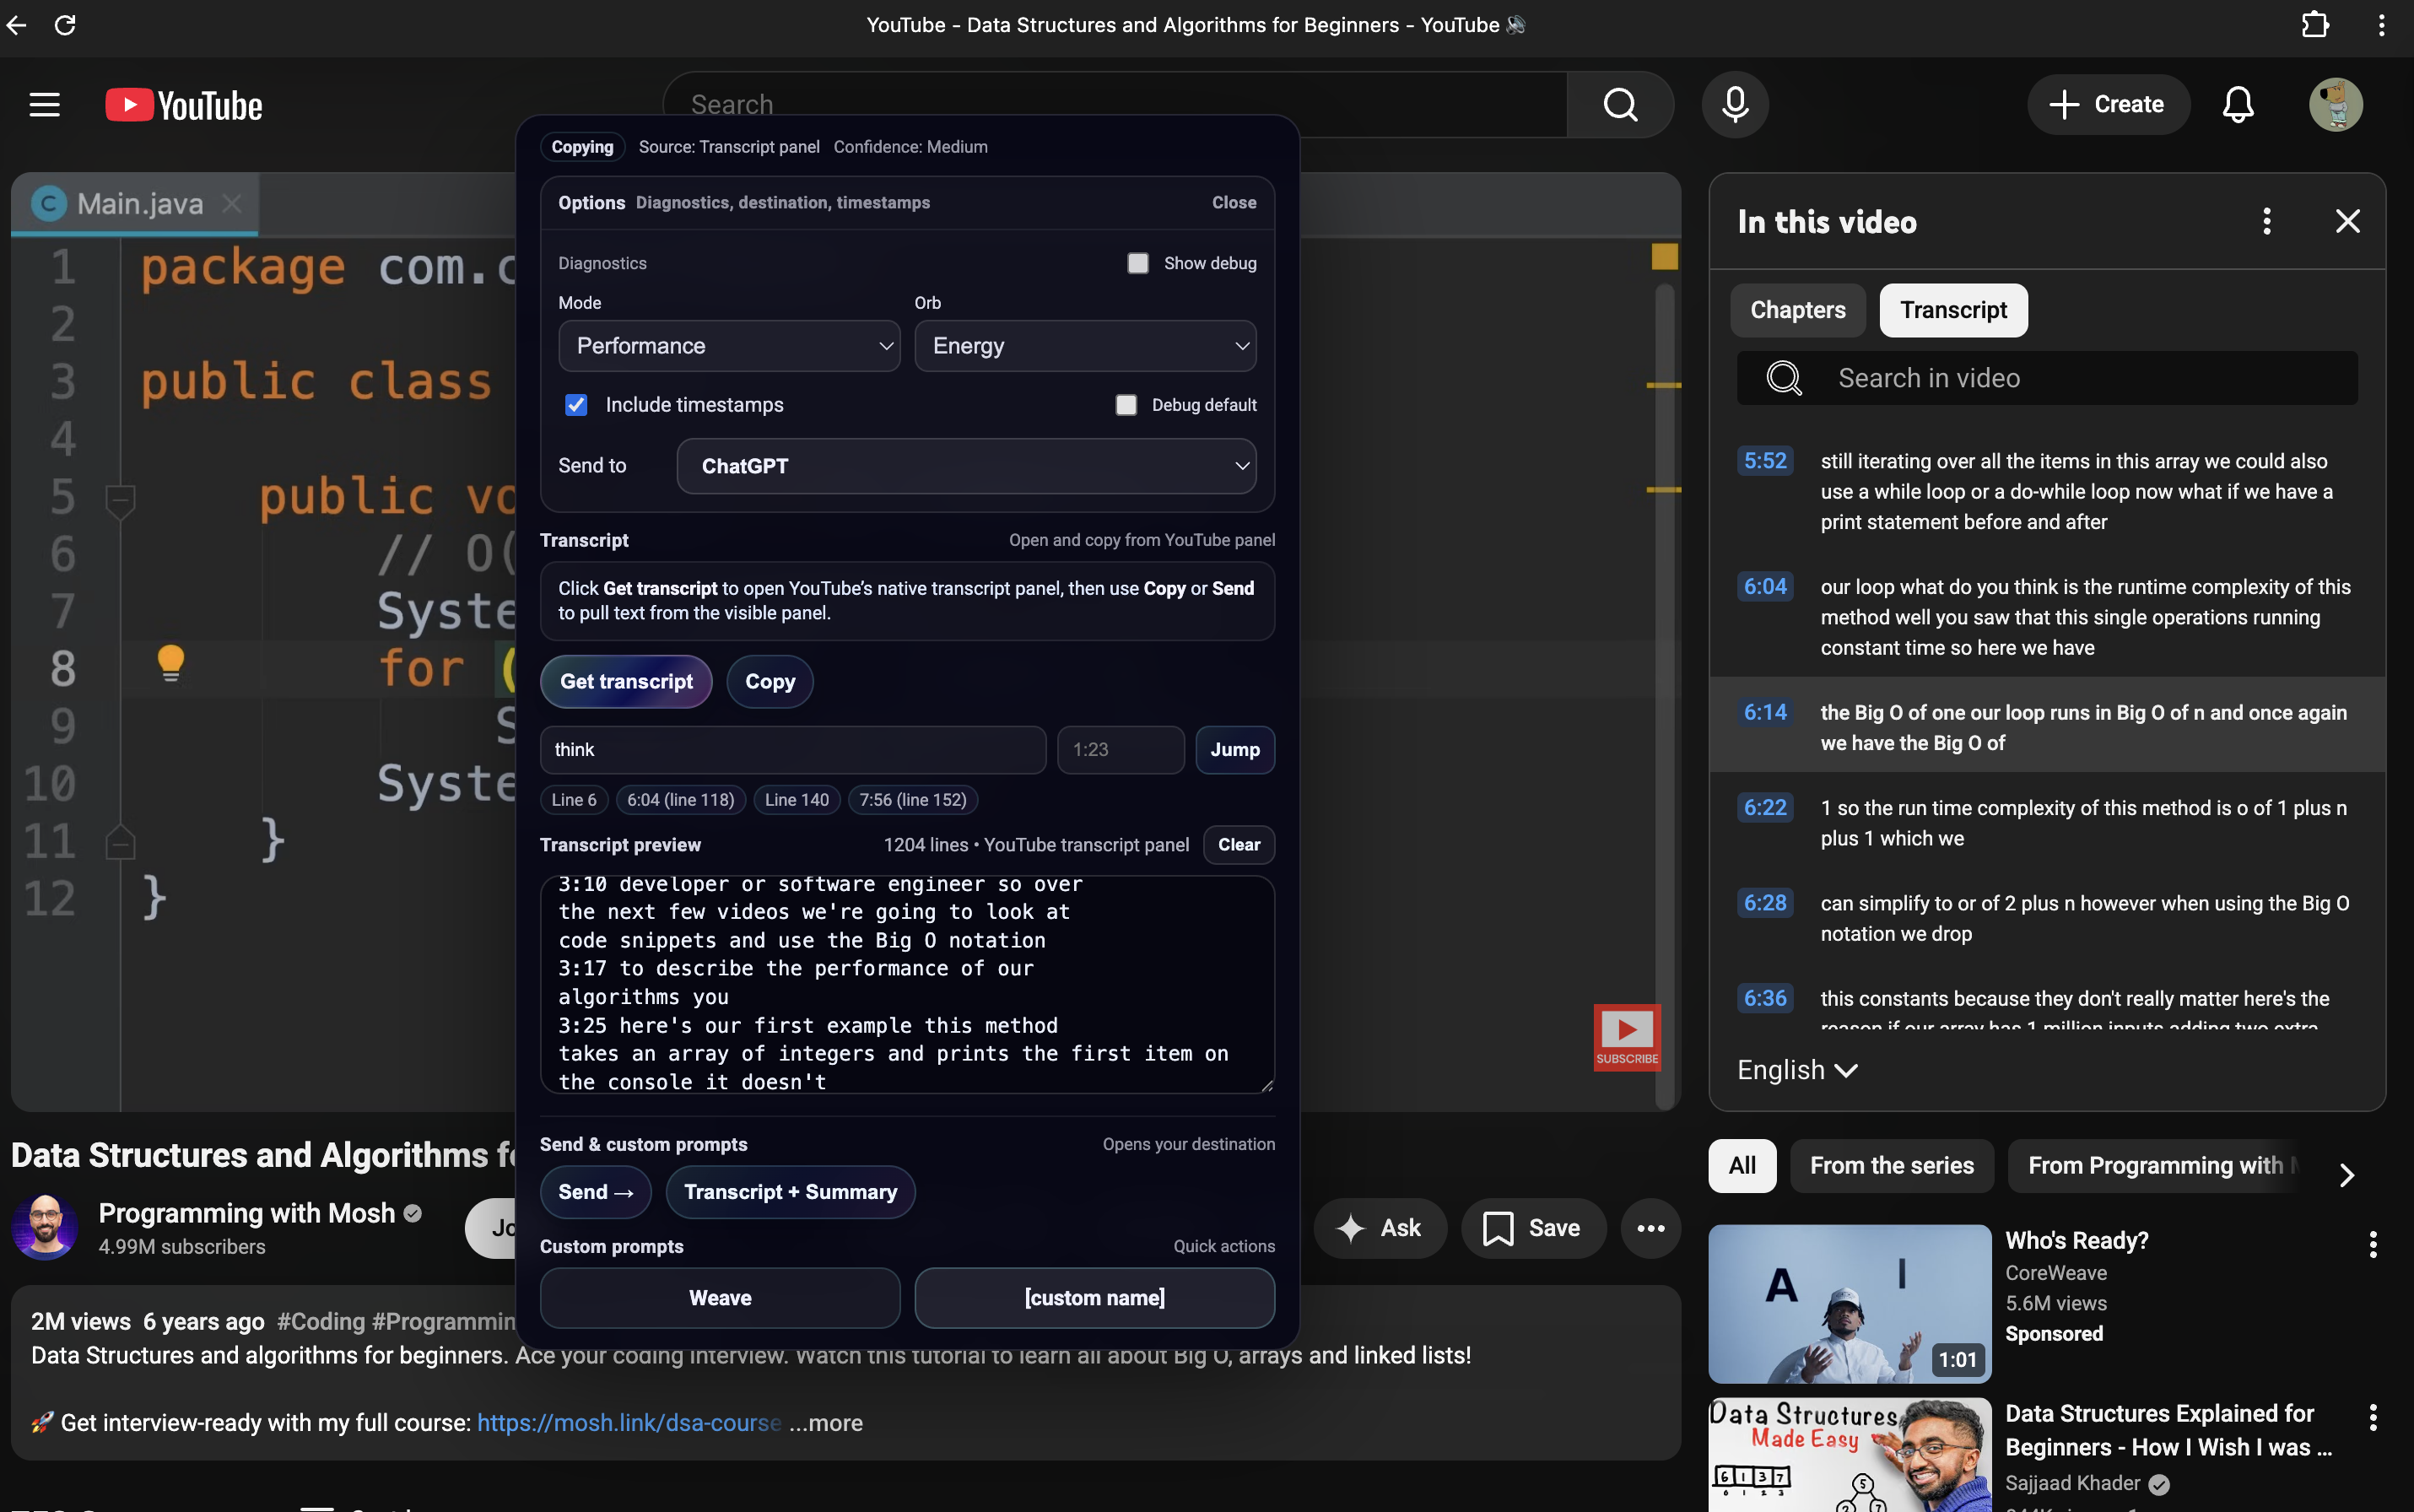Image resolution: width=2414 pixels, height=1512 pixels.
Task: Toggle the Debug default checkbox
Action: (1126, 405)
